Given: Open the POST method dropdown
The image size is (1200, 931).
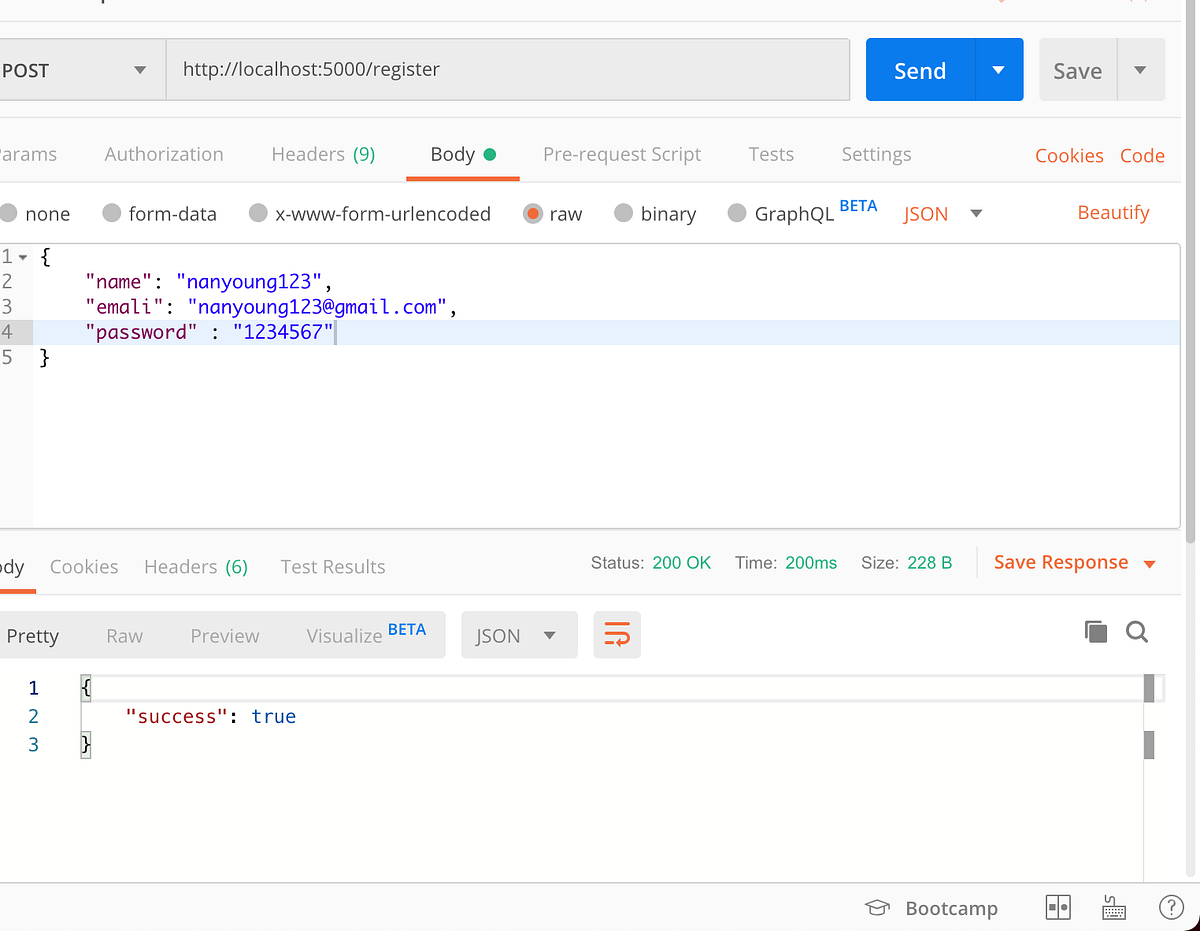Looking at the screenshot, I should tap(140, 69).
